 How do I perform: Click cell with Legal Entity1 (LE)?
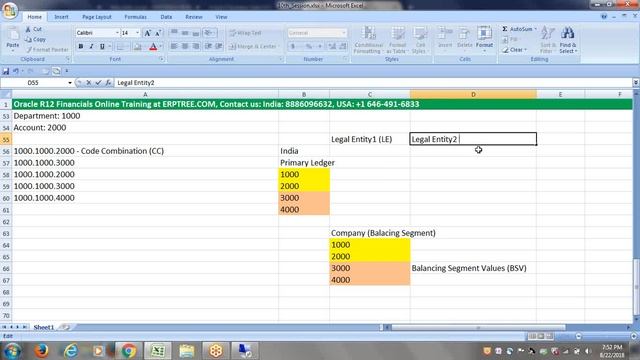click(369, 139)
